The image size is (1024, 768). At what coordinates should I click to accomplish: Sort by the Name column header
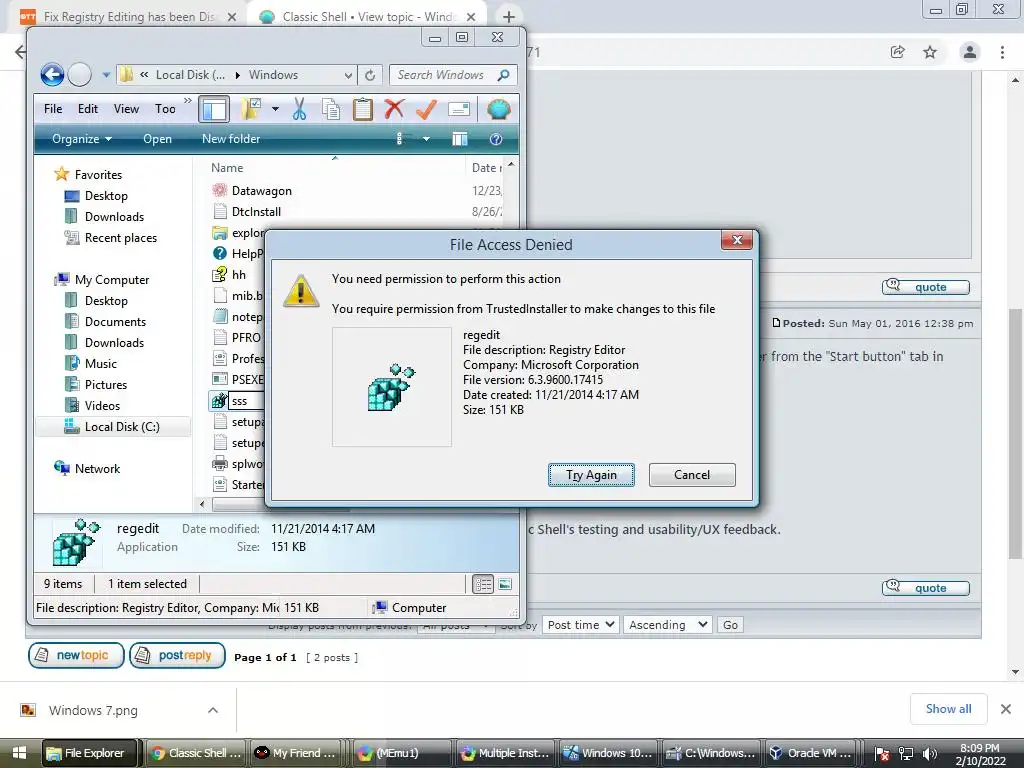(227, 168)
